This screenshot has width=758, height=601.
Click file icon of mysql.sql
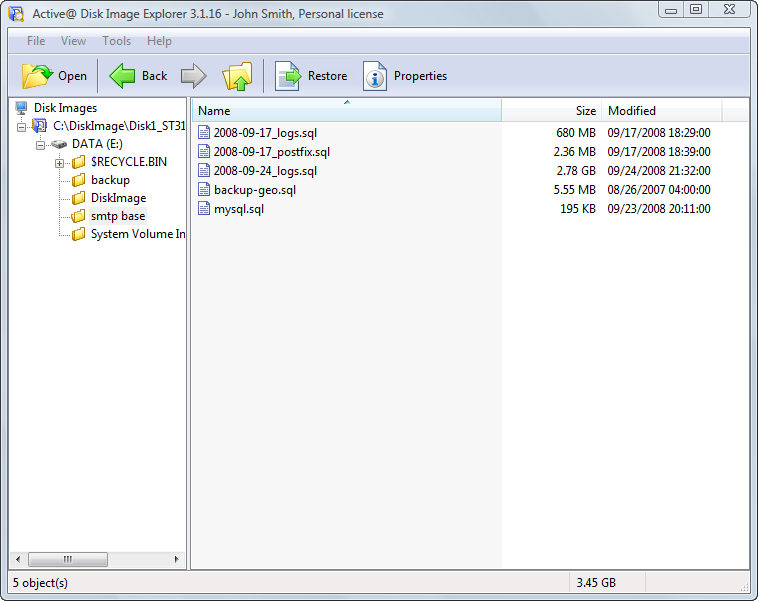[x=204, y=209]
